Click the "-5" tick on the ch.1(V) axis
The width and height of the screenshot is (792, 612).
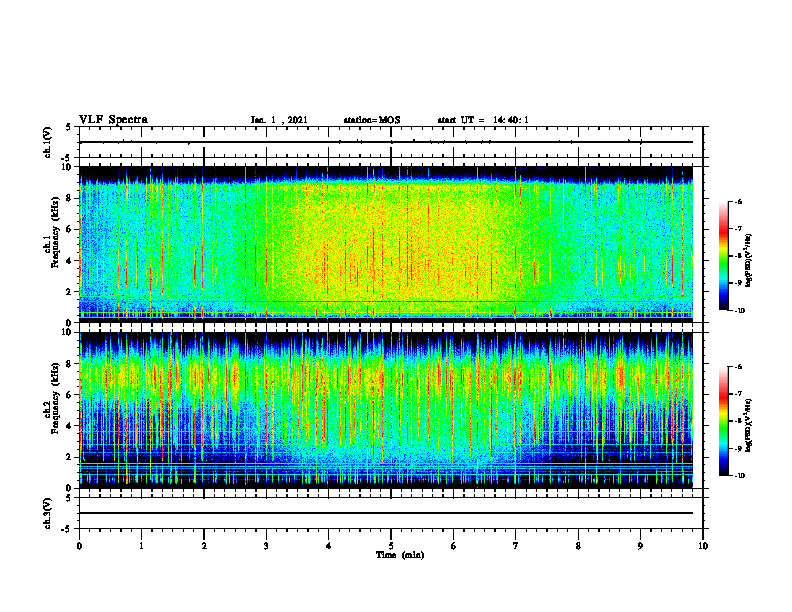pos(68,158)
